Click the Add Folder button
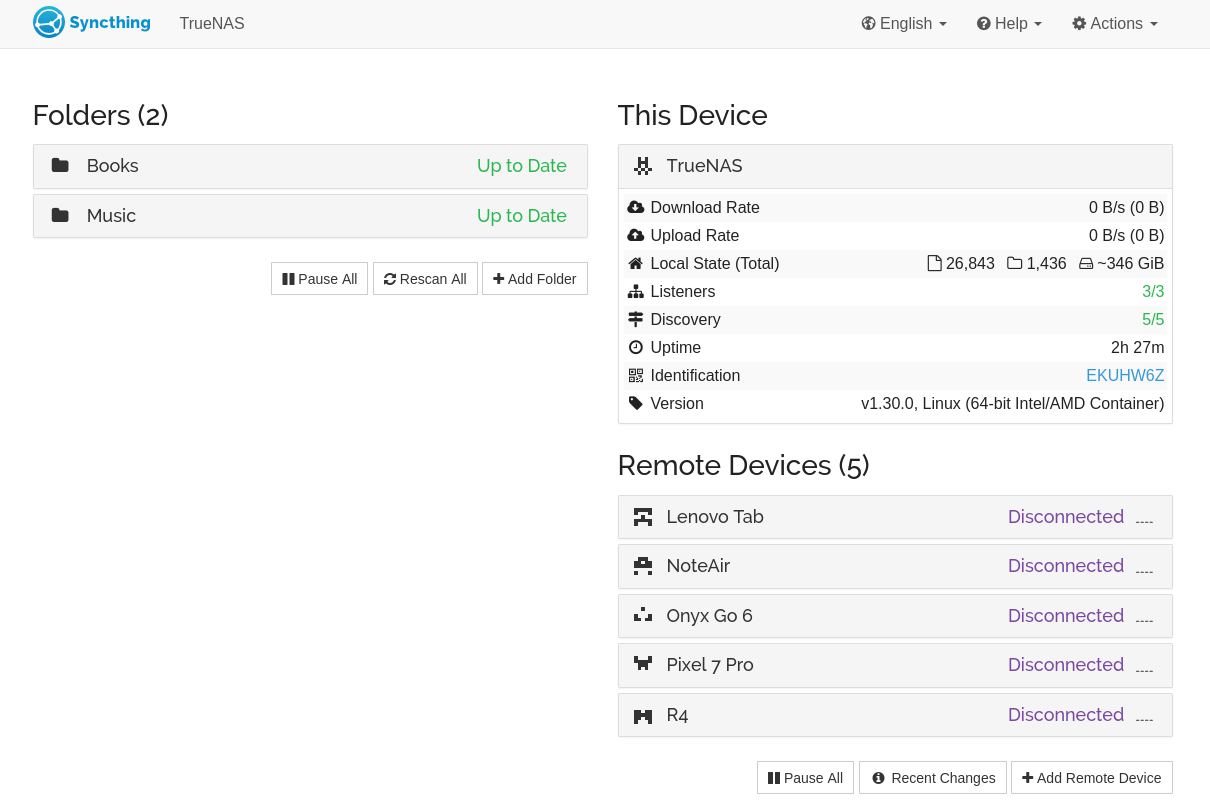 click(x=535, y=279)
